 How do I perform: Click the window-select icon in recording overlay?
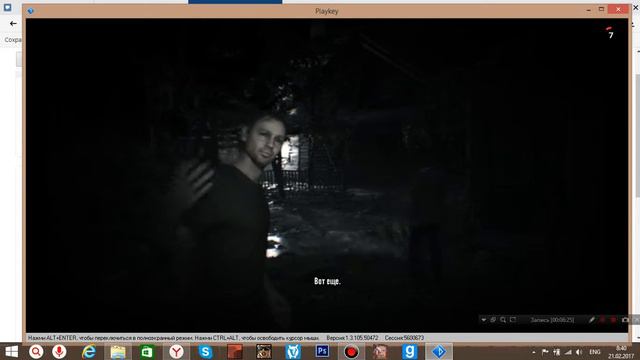coord(493,320)
